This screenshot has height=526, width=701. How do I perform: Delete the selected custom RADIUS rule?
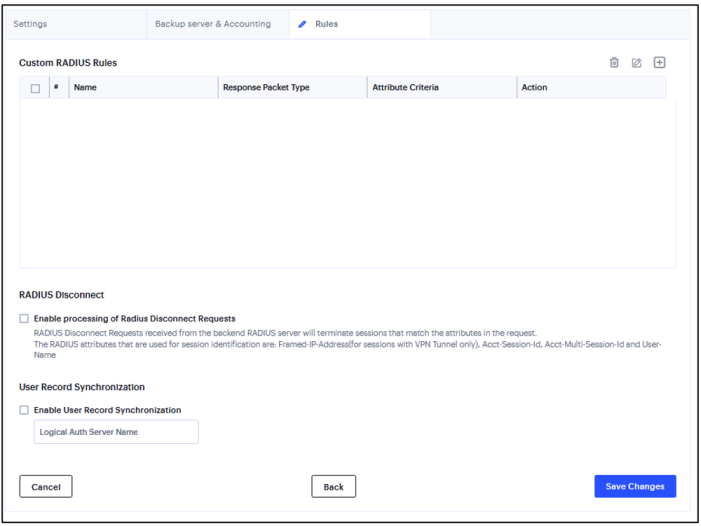coord(614,63)
